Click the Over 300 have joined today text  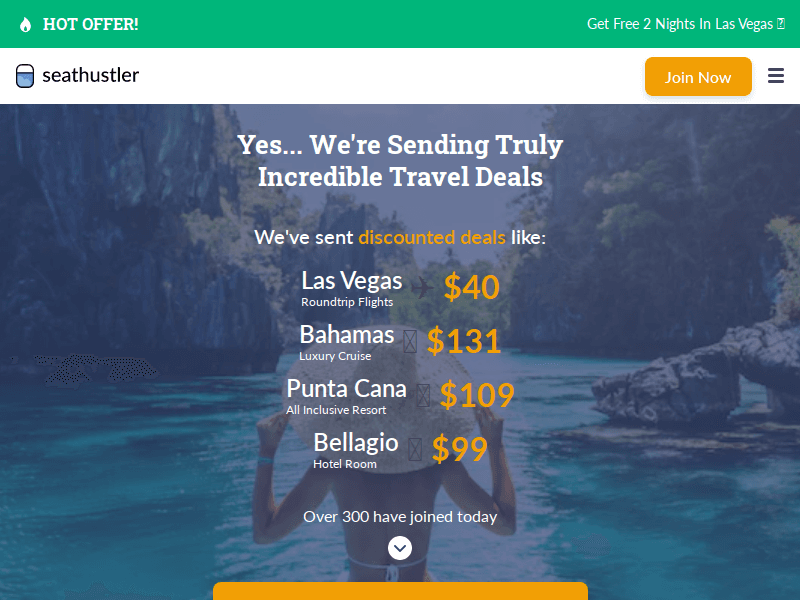pos(400,517)
